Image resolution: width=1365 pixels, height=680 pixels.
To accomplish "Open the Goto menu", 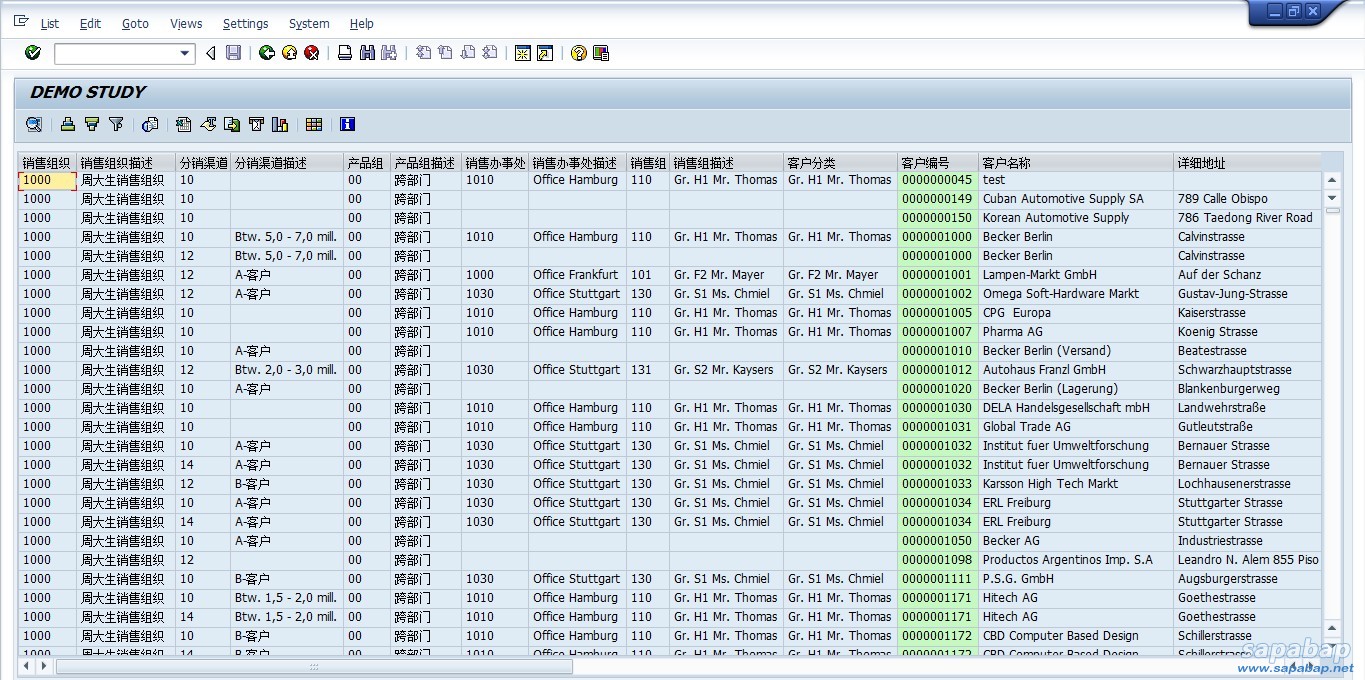I will (x=135, y=24).
